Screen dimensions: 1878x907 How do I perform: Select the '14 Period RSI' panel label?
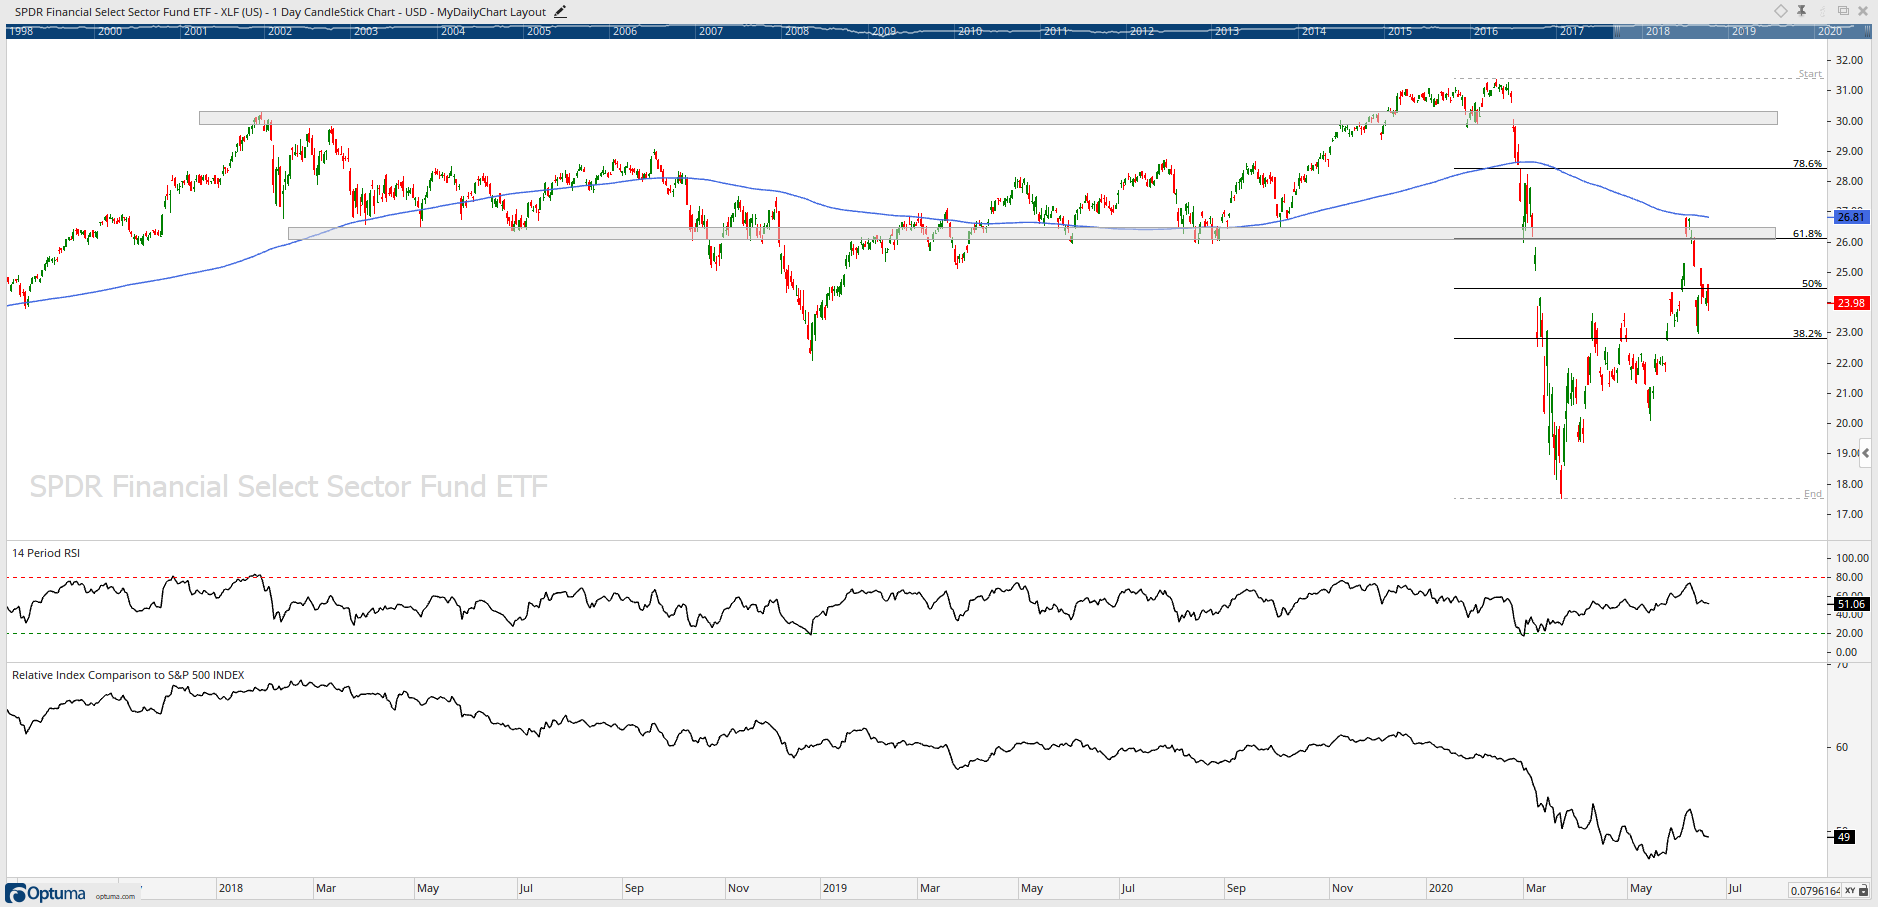[46, 553]
